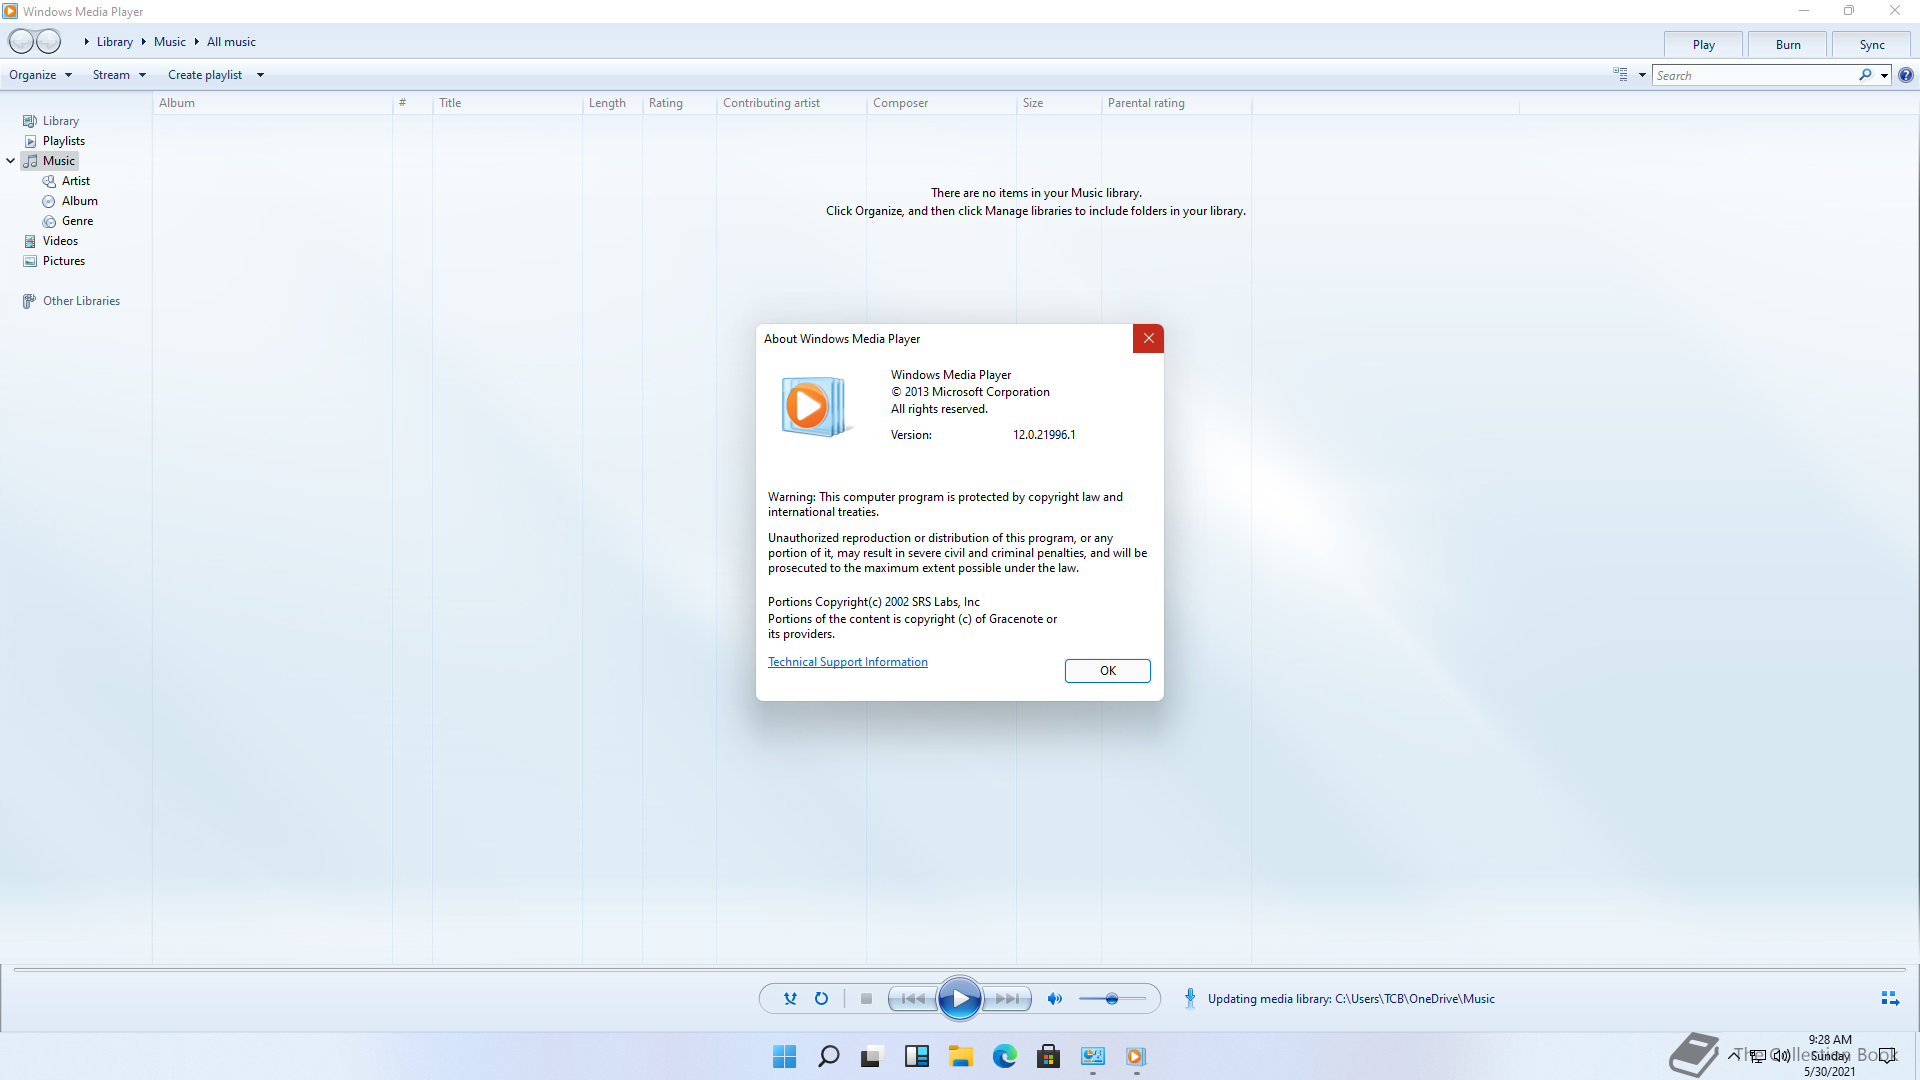The image size is (1920, 1080).
Task: Click OK in About Windows Media Player
Action: coord(1108,671)
